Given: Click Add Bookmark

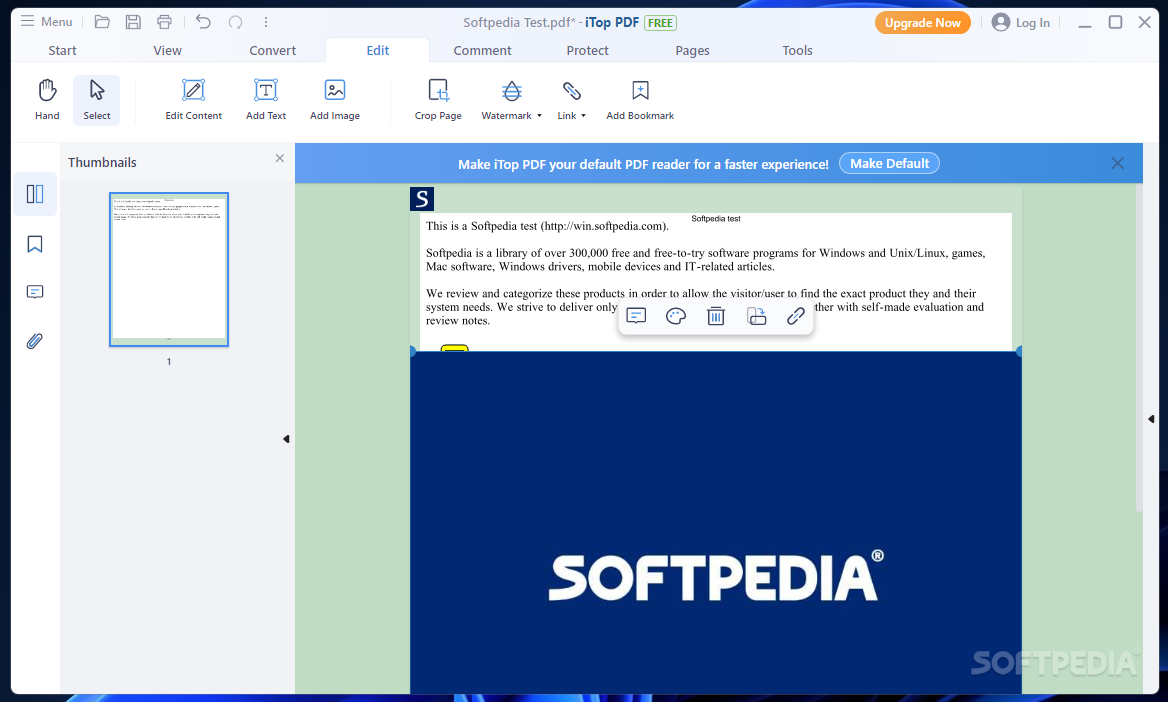Looking at the screenshot, I should coord(640,99).
